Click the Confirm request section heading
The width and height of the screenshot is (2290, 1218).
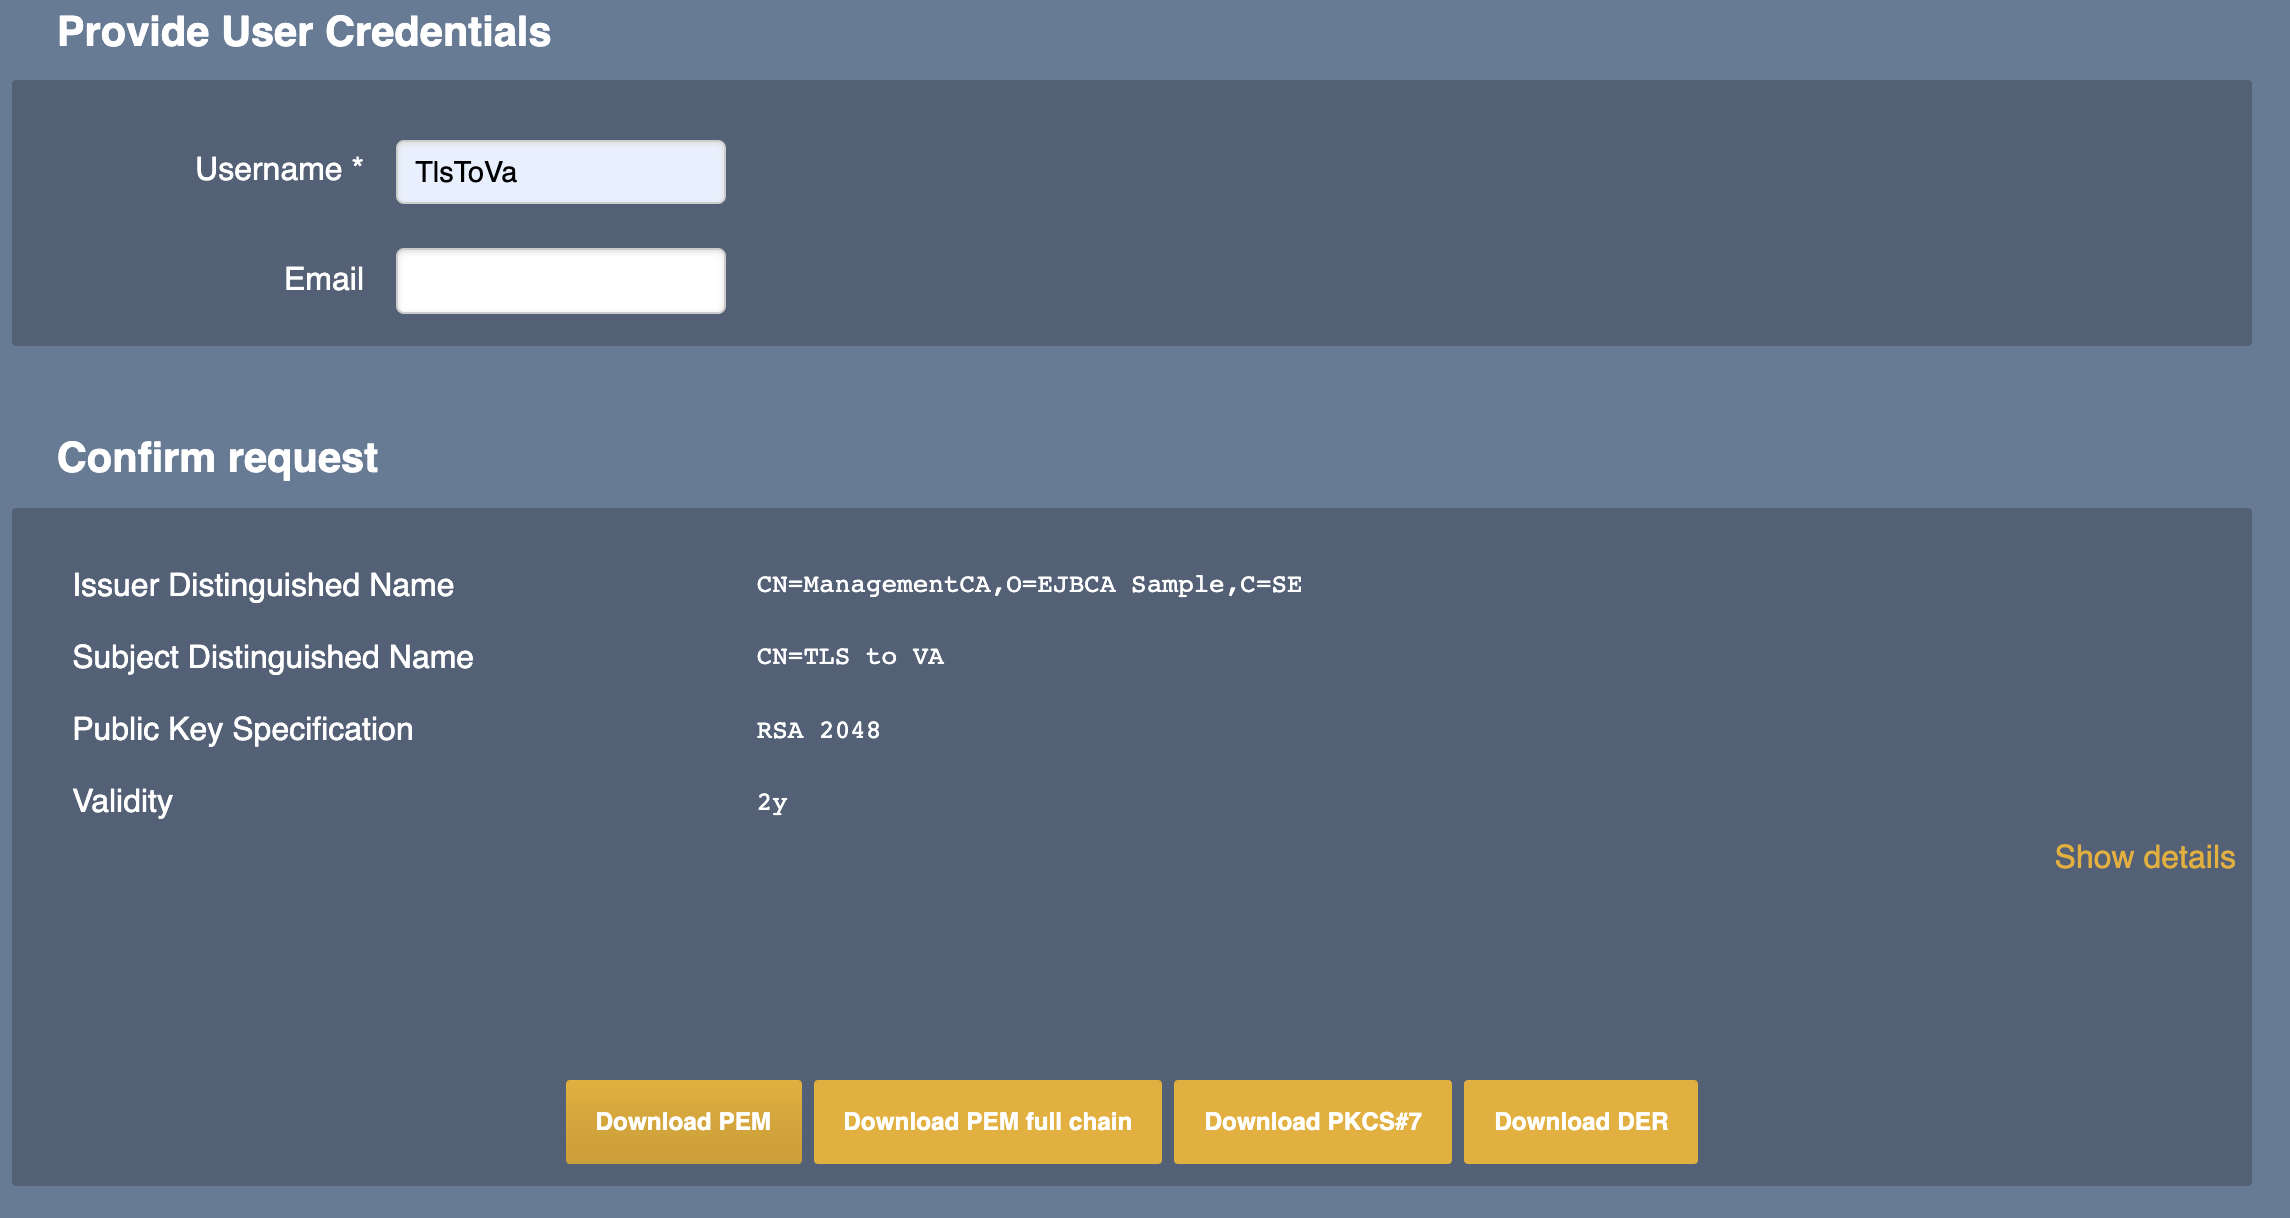(217, 458)
